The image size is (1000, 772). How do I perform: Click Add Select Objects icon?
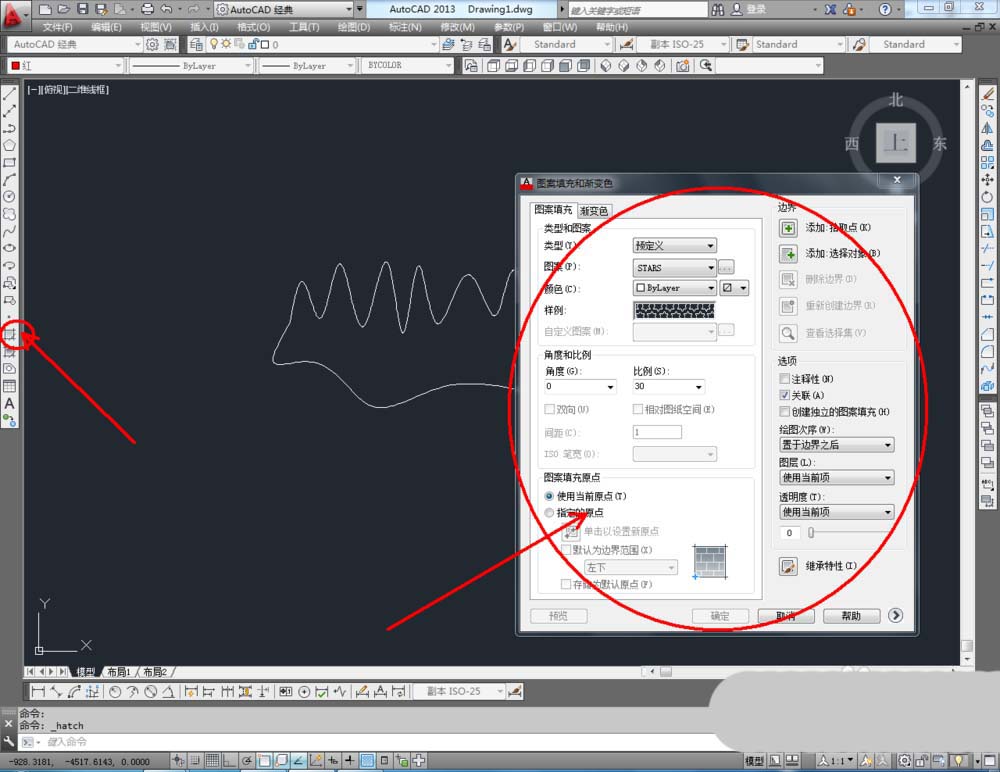tap(788, 254)
